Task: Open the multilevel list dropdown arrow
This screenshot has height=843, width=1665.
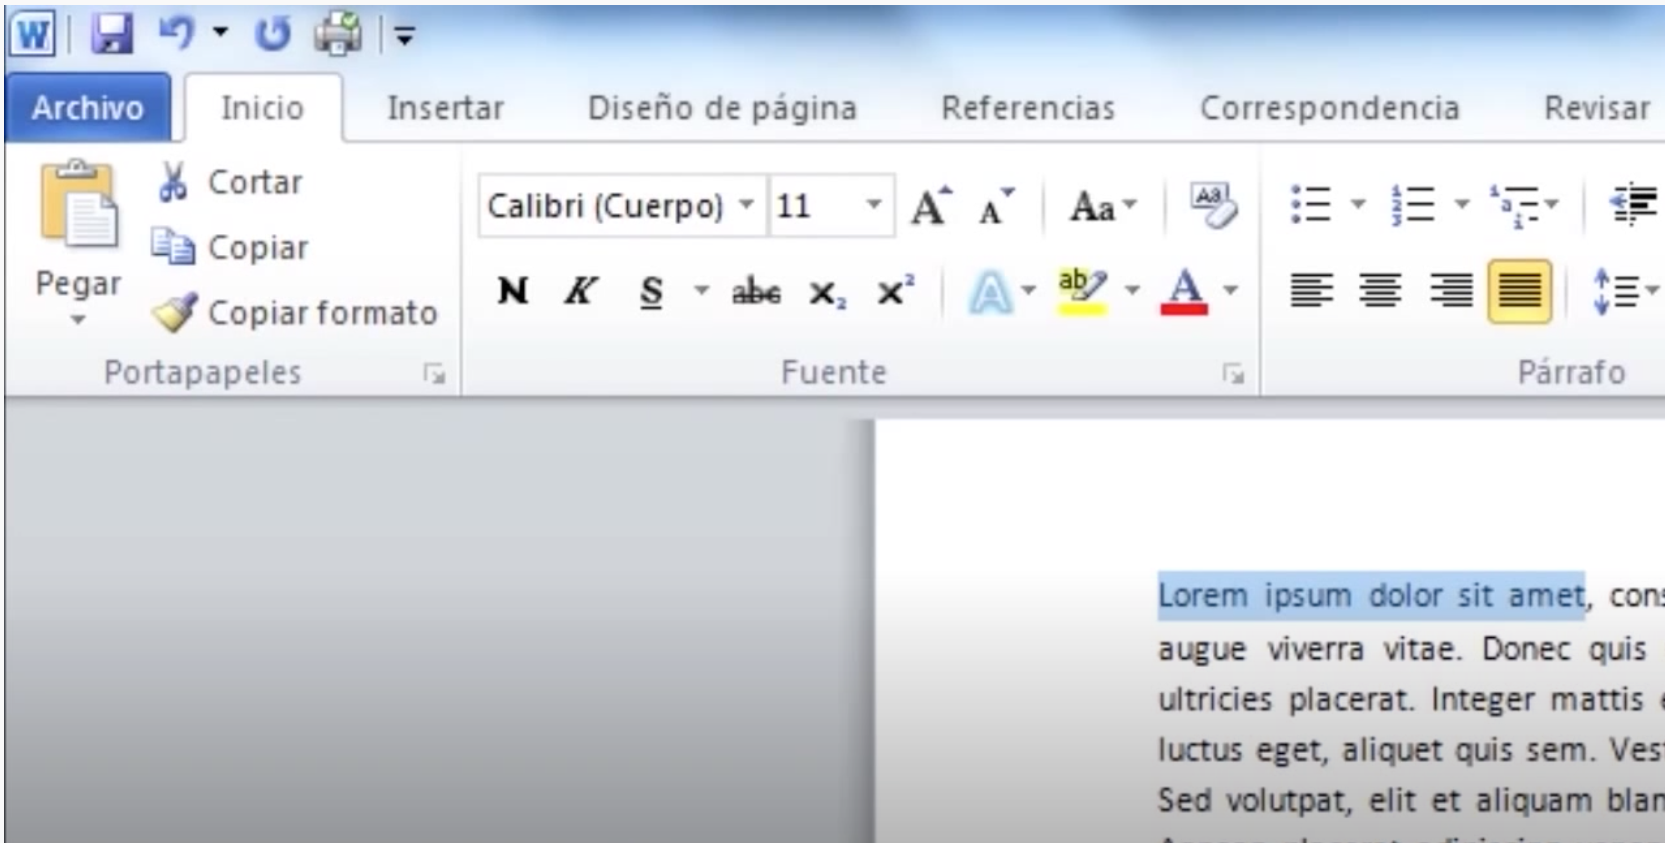Action: [x=1552, y=205]
